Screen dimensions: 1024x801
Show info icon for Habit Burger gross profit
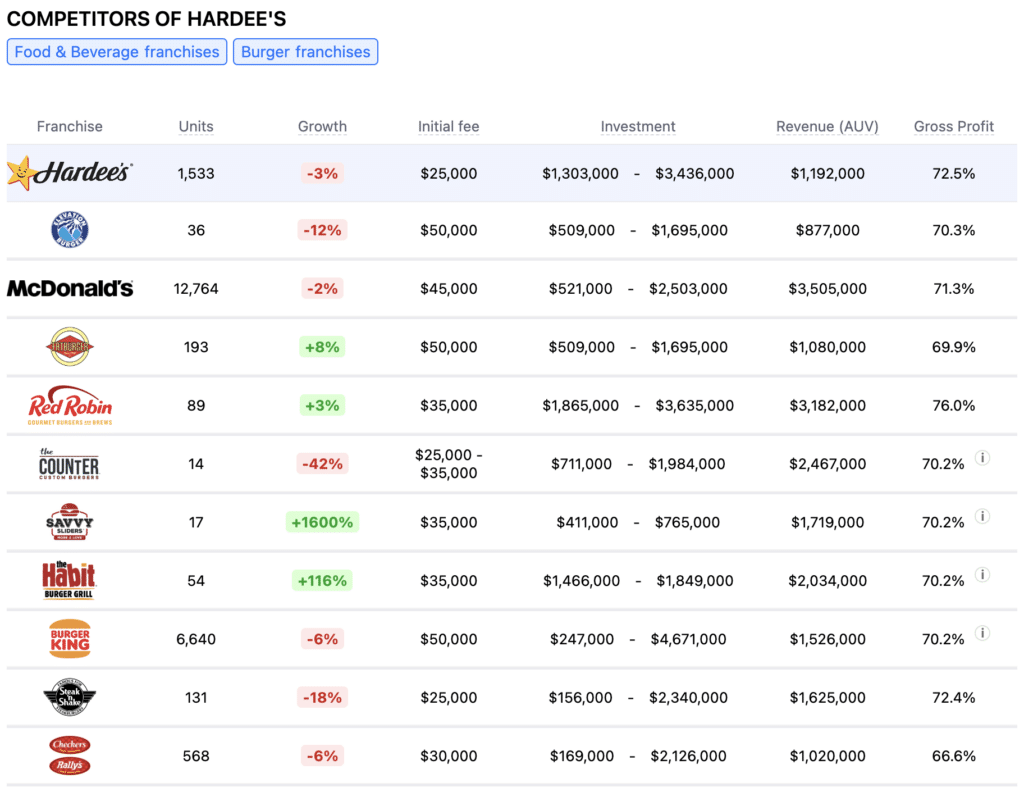[982, 574]
